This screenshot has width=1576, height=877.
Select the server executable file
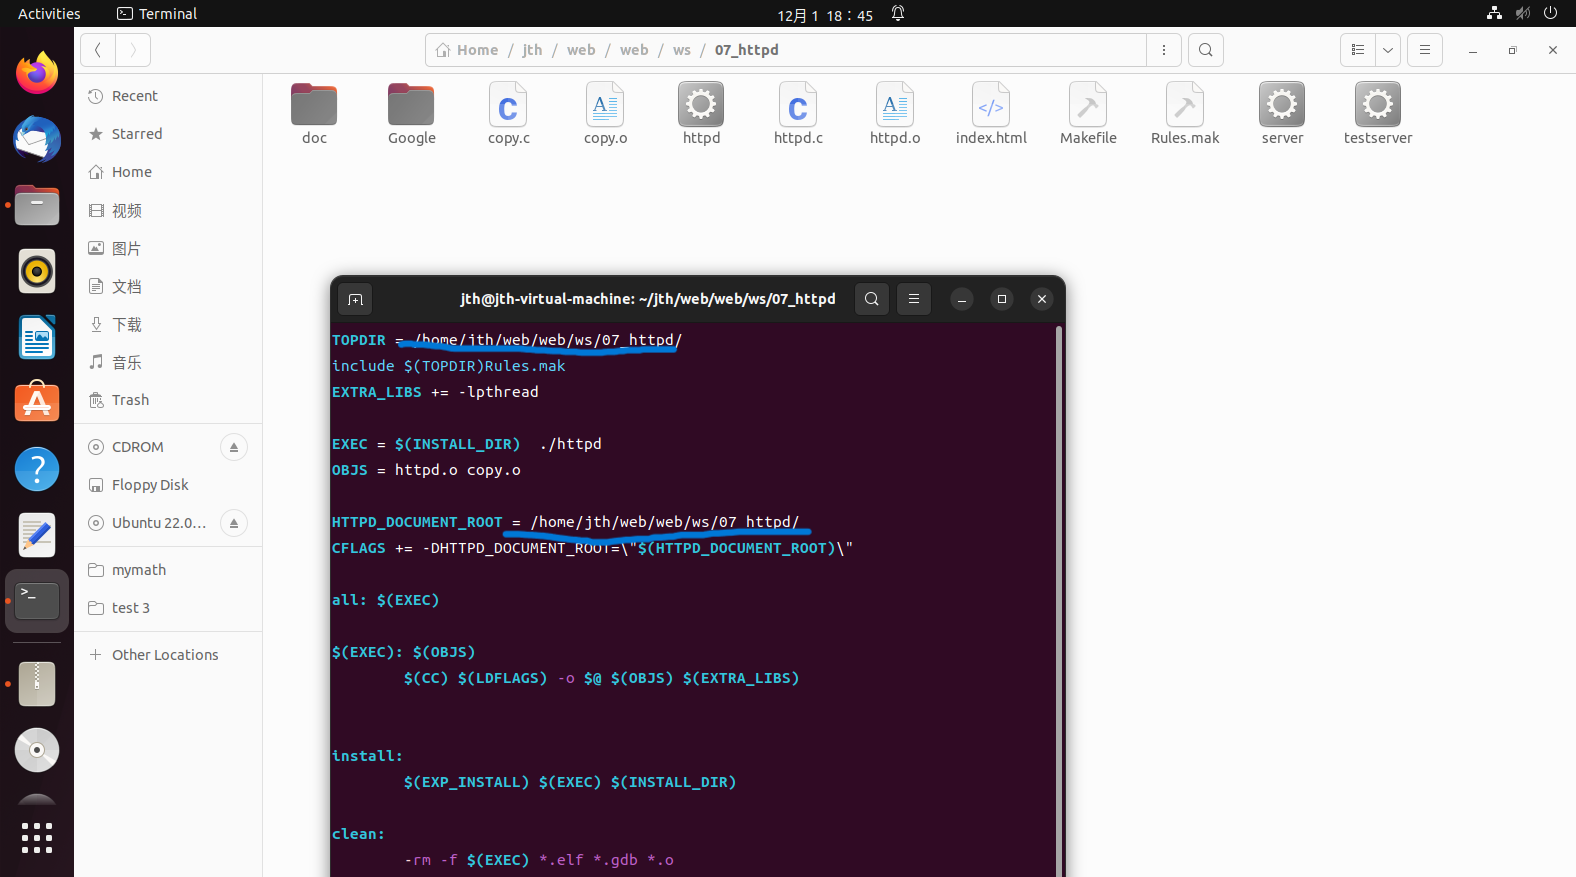pos(1282,115)
